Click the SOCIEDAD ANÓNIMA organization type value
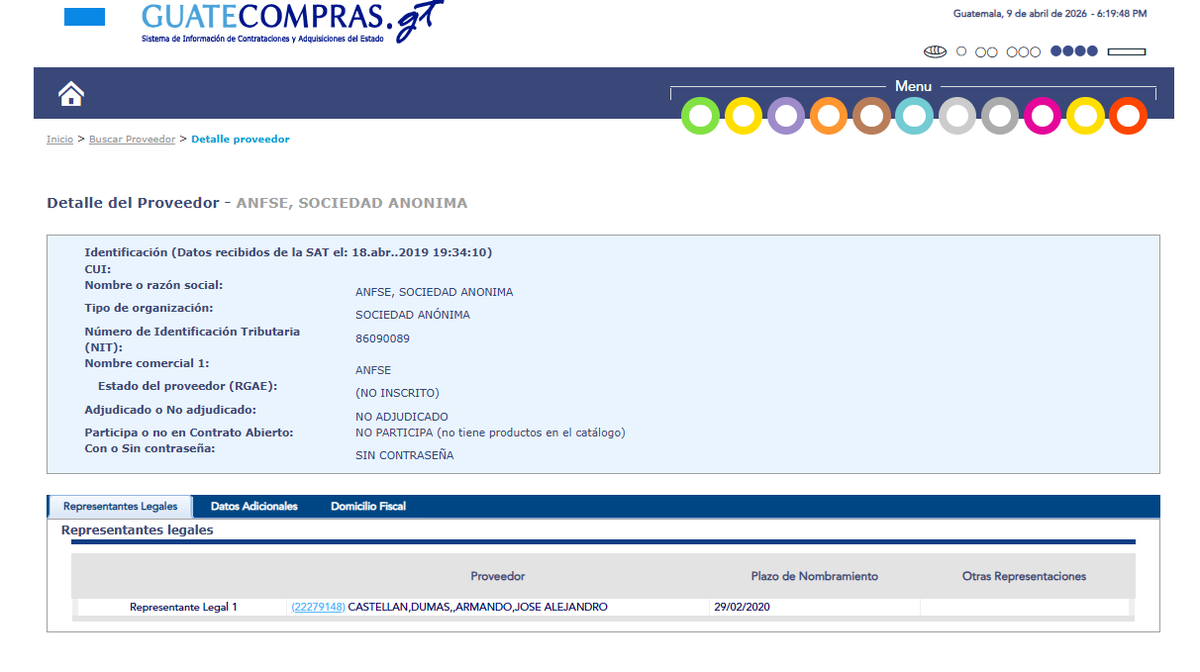This screenshot has height=672, width=1200. tap(412, 315)
